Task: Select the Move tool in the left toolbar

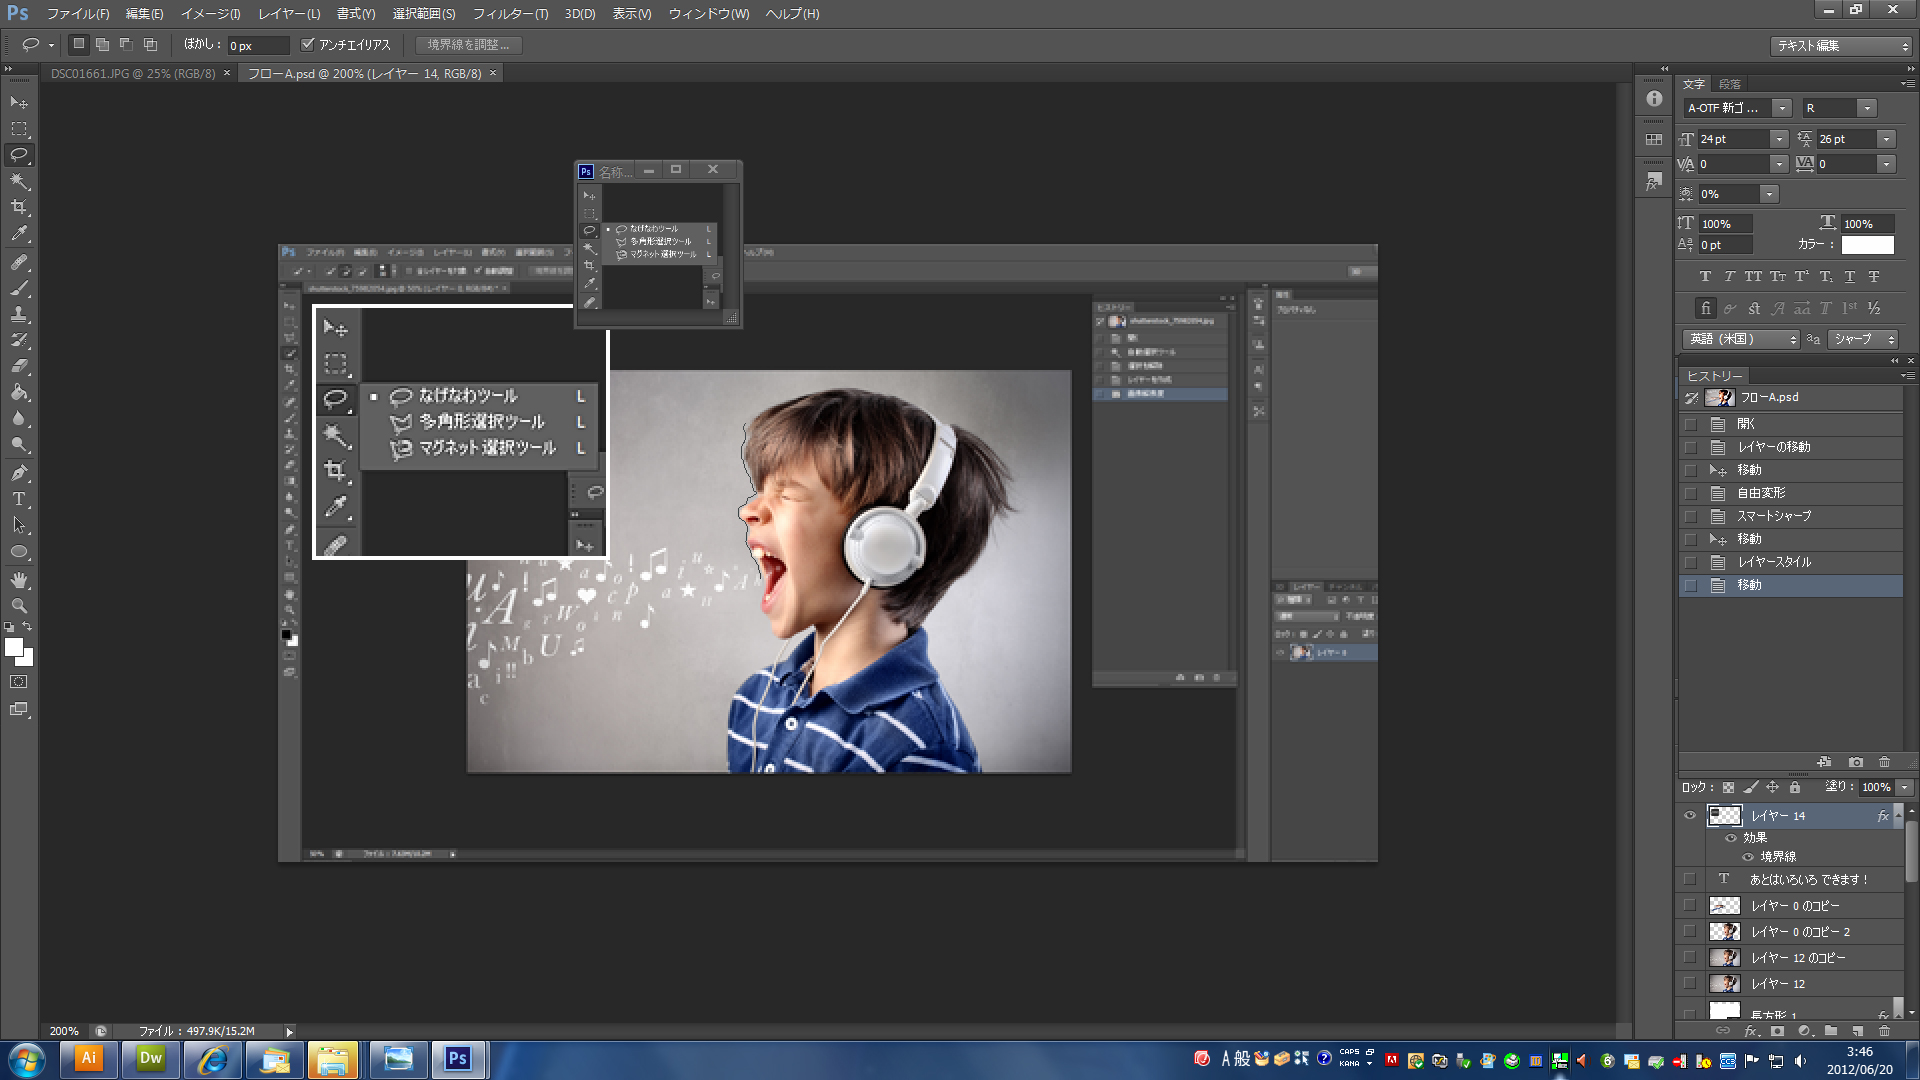Action: [x=19, y=102]
